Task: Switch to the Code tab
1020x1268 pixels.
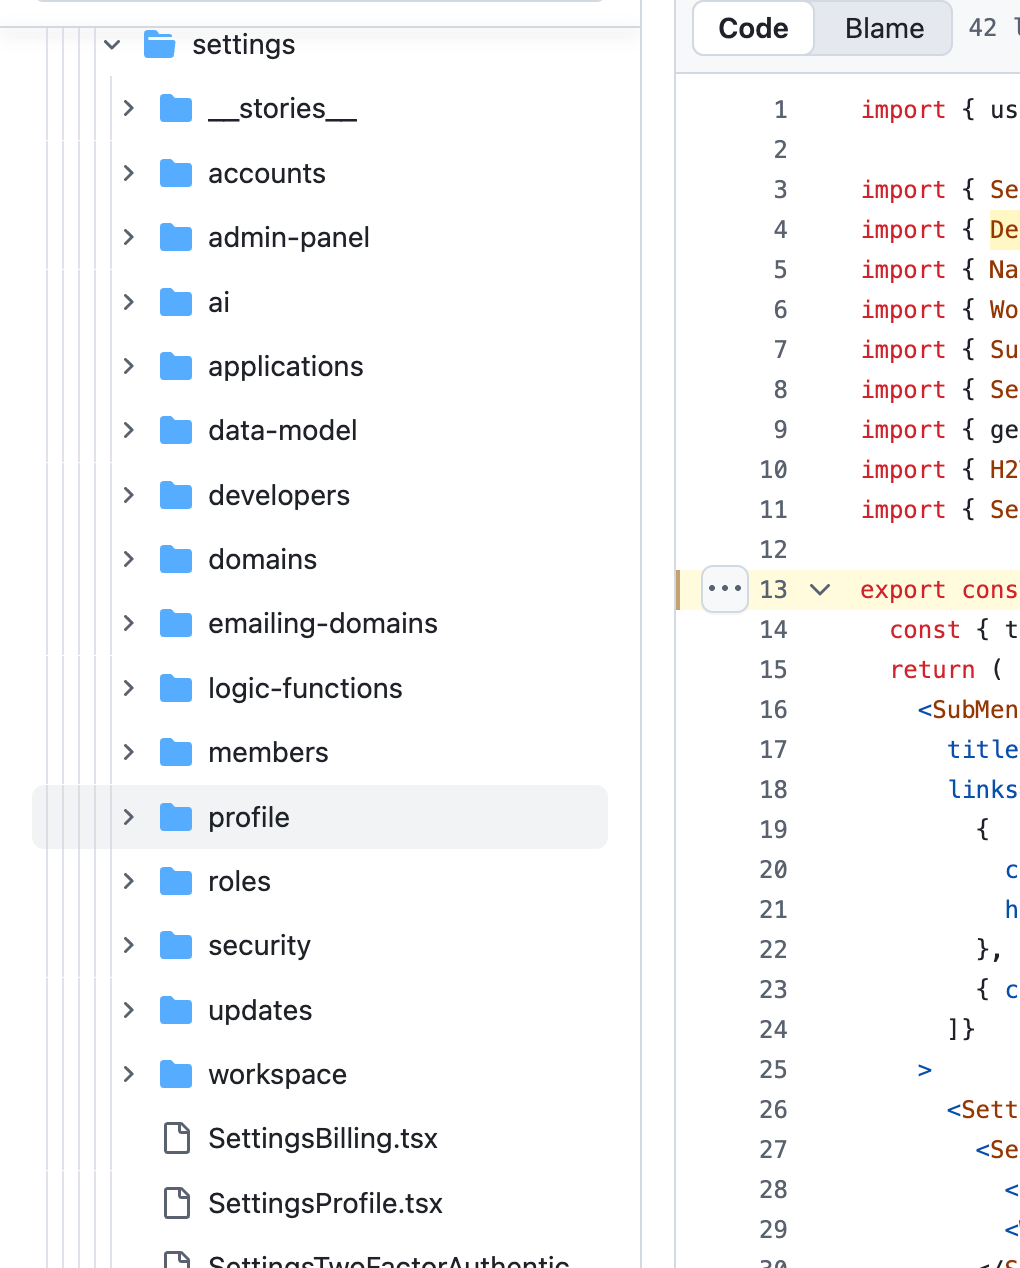Action: (x=753, y=28)
